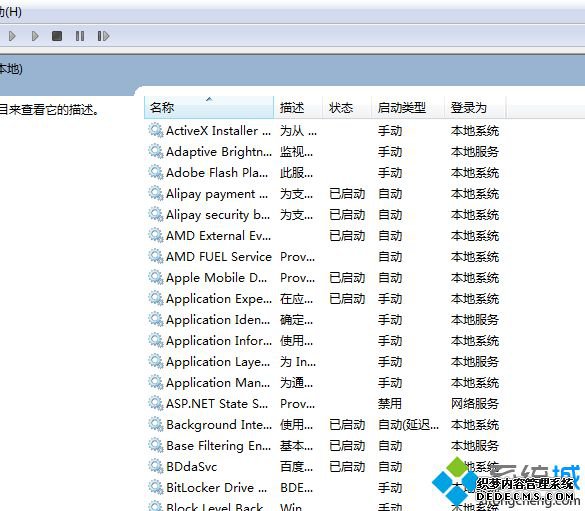Select the Application Information name
This screenshot has height=511, width=585.
point(219,341)
